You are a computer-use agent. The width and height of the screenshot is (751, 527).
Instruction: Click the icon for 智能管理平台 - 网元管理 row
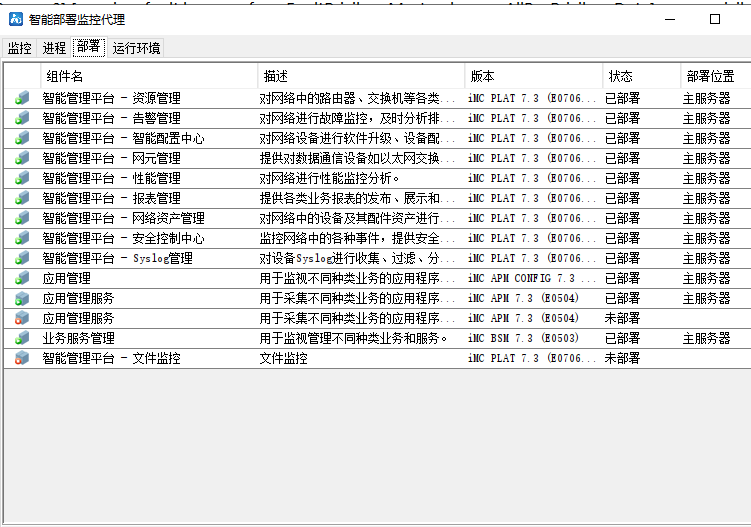coord(22,158)
